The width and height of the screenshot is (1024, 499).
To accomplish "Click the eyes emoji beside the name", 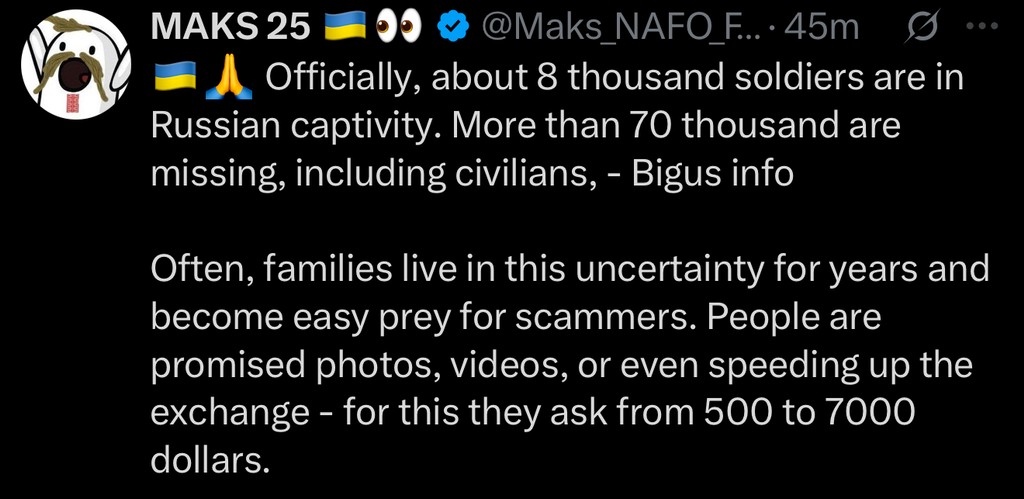I will pos(400,28).
